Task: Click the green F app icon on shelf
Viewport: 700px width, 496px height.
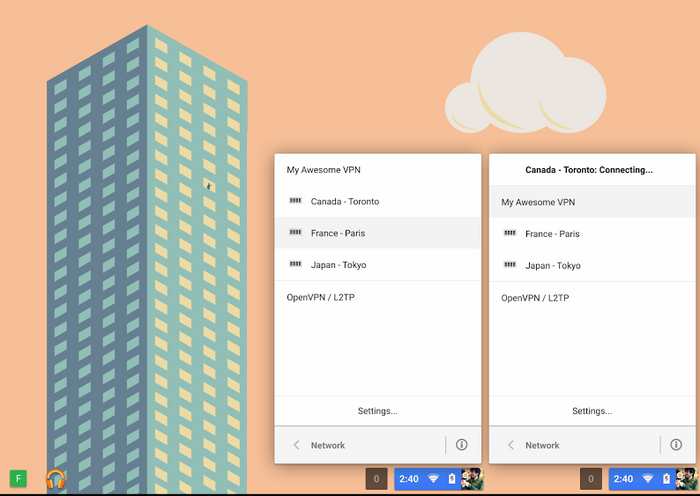Action: pyautogui.click(x=17, y=479)
